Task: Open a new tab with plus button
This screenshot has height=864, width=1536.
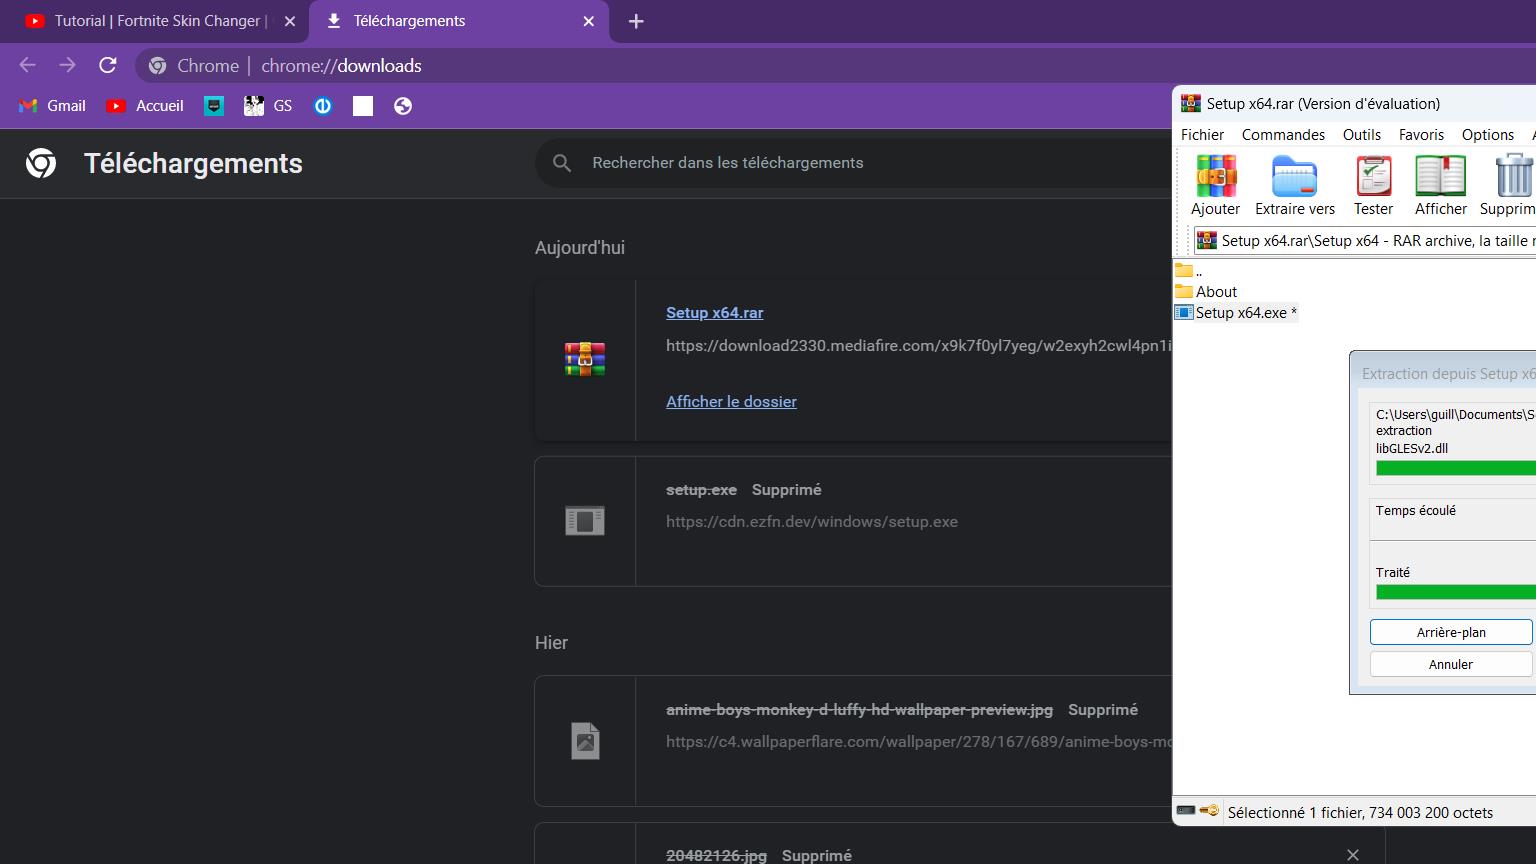Action: (x=636, y=21)
